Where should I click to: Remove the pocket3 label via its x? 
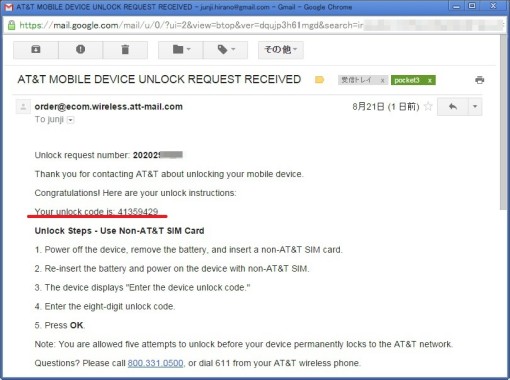pos(430,80)
